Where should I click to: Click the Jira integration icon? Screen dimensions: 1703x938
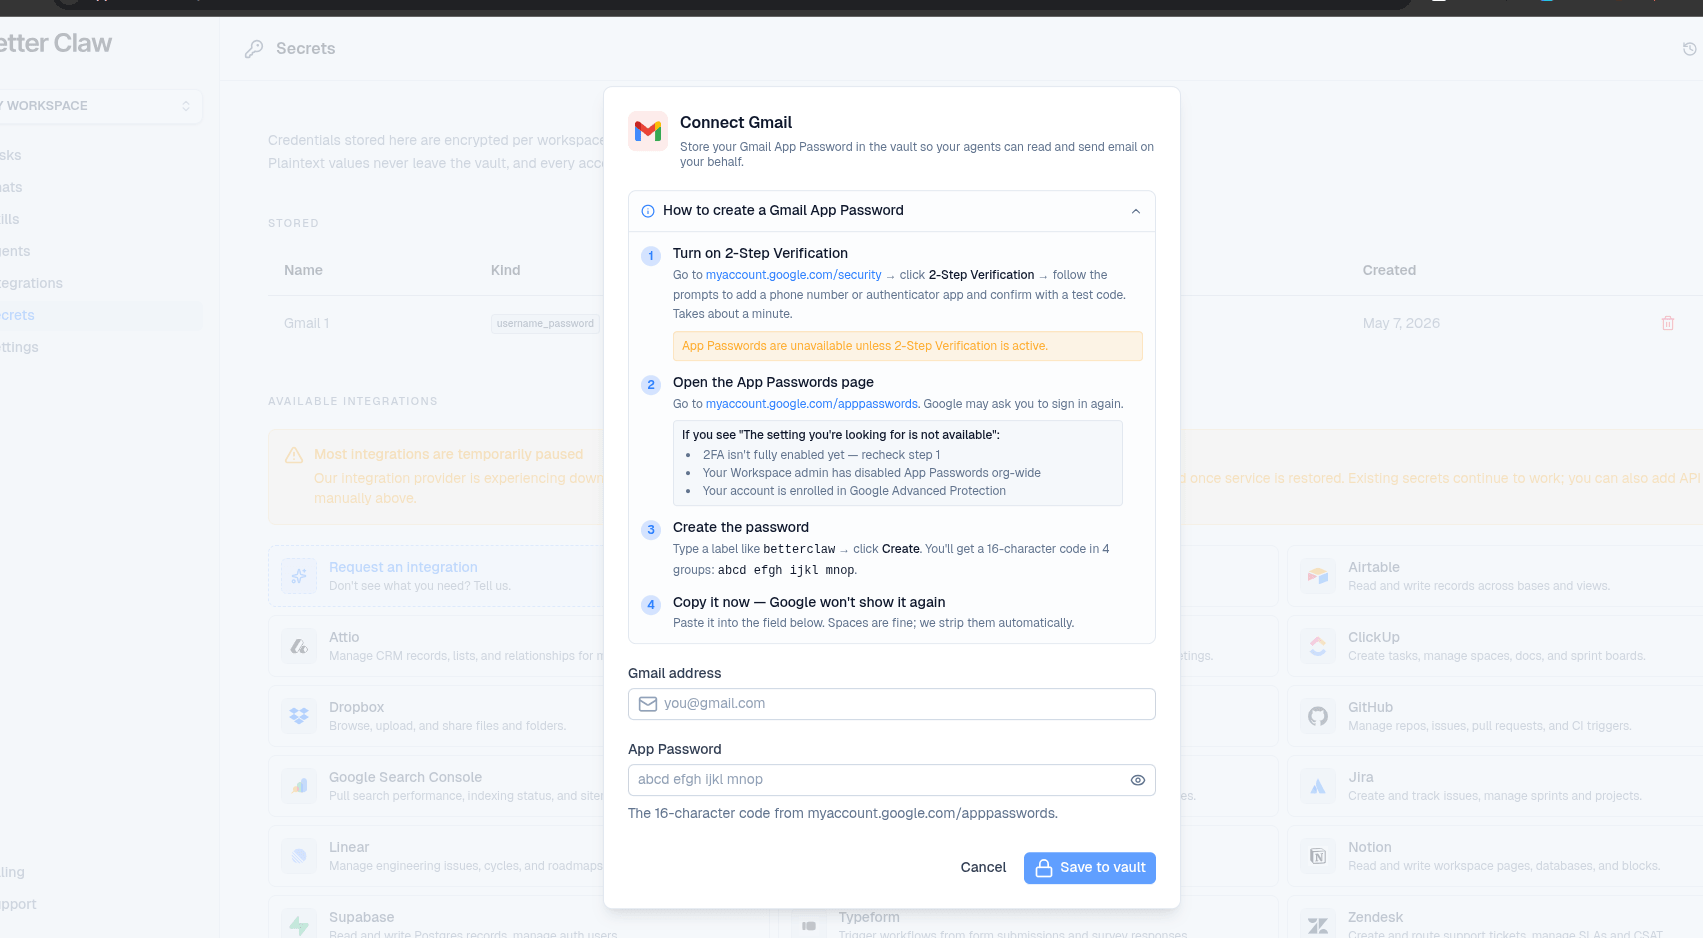(1318, 787)
